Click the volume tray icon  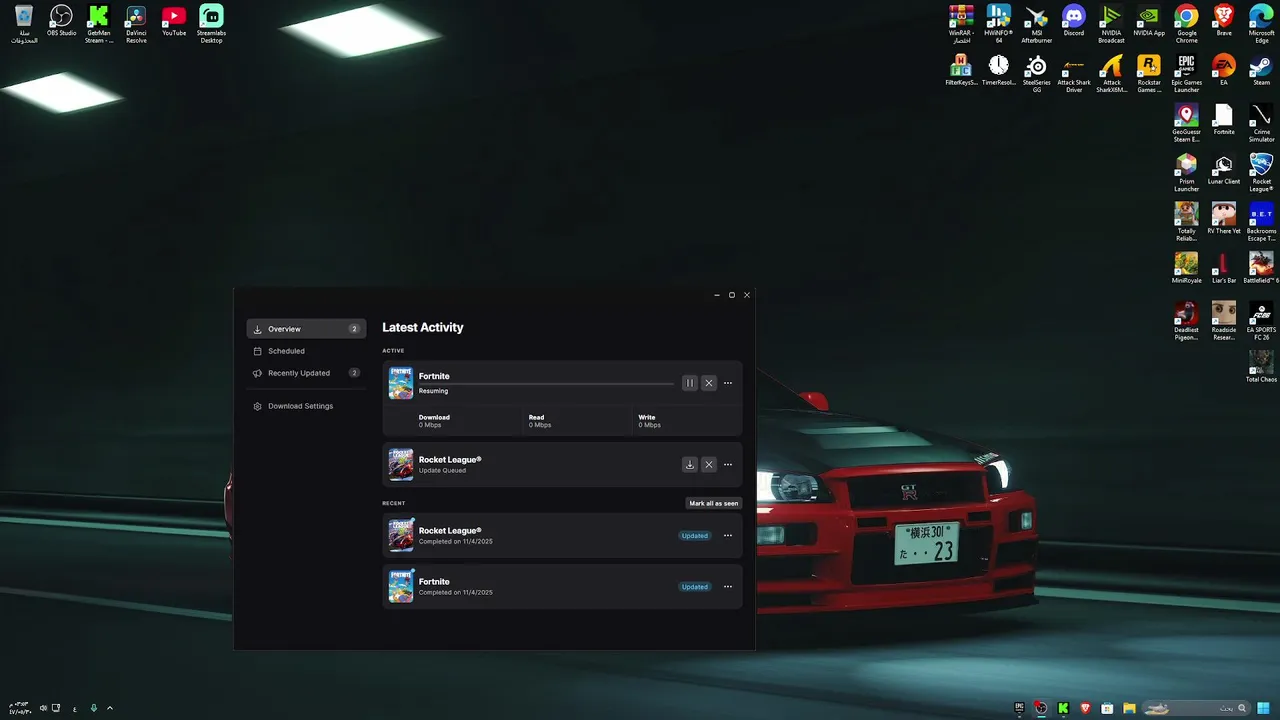coord(42,708)
